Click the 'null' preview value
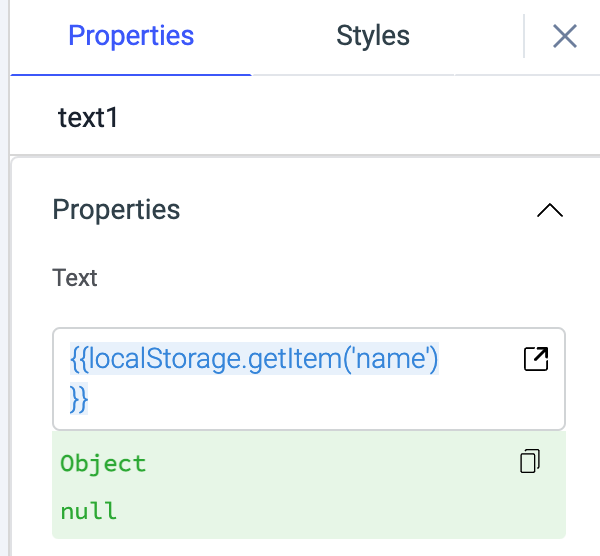600x556 pixels. [88, 511]
